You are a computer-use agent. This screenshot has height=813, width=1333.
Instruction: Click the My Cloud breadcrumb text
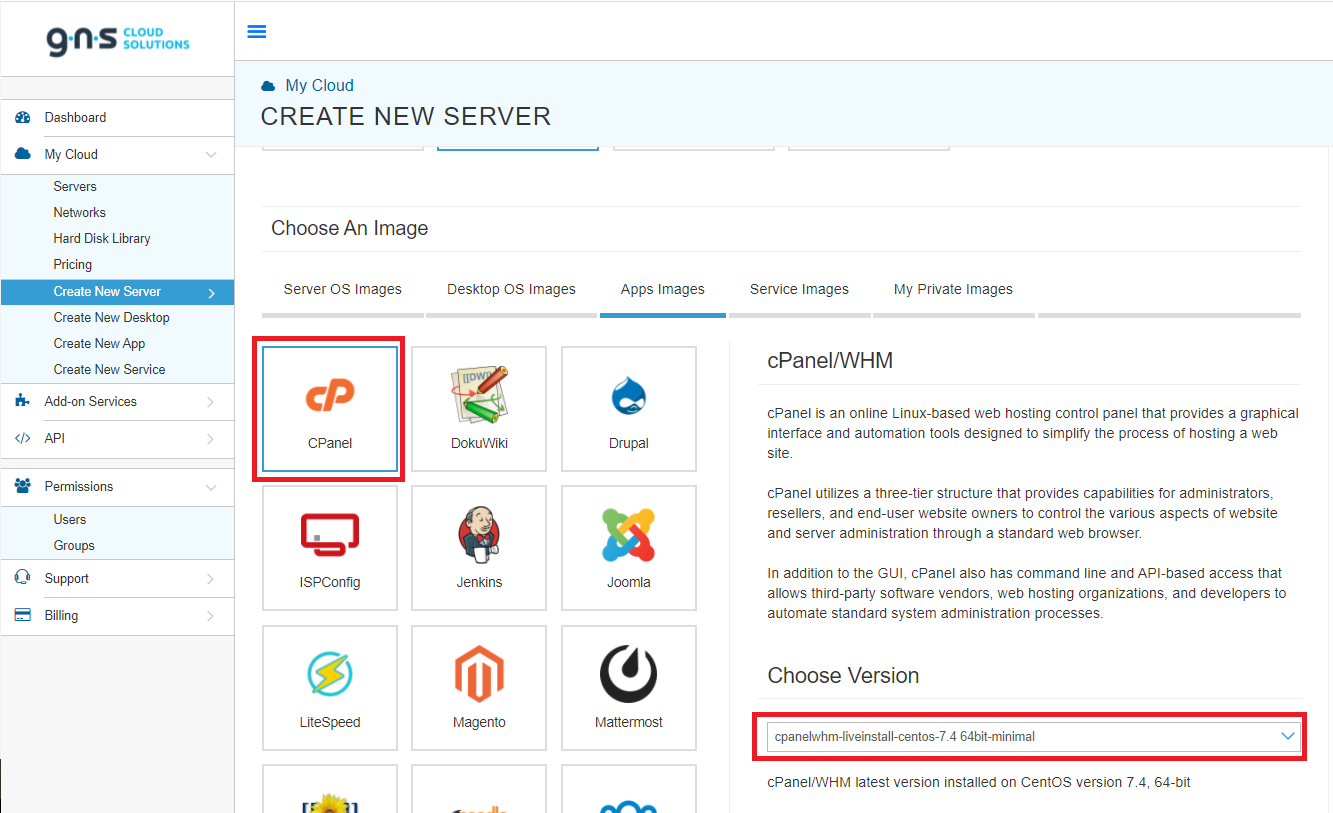(x=319, y=86)
